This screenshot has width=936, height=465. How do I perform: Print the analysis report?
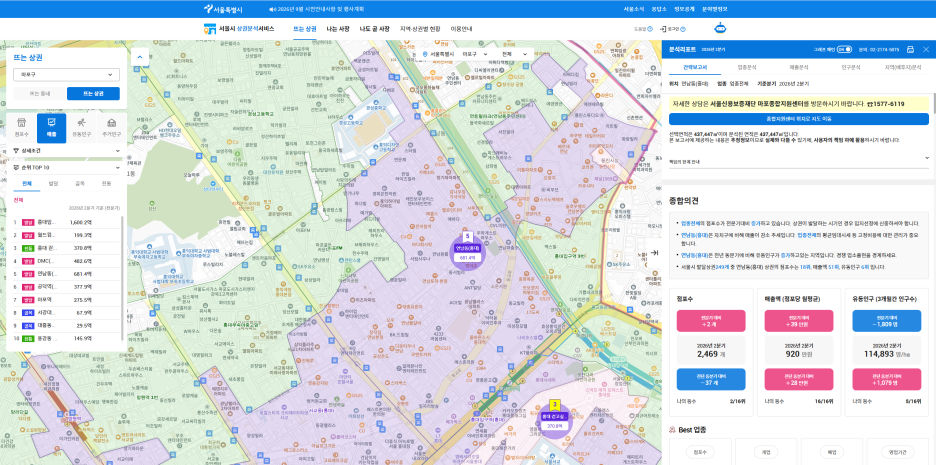910,50
